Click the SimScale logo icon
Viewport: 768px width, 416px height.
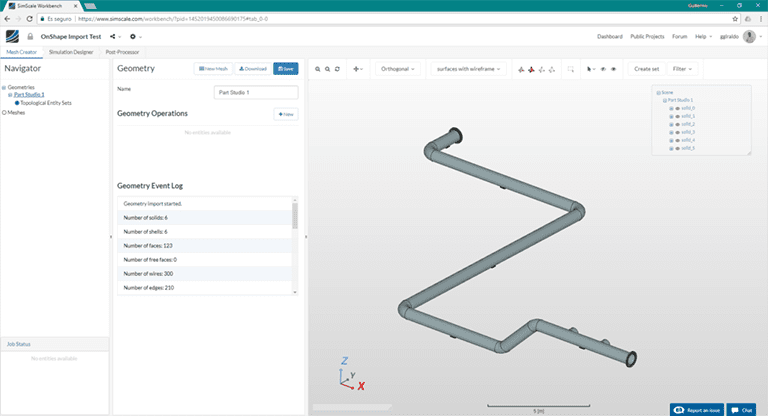pyautogui.click(x=12, y=36)
